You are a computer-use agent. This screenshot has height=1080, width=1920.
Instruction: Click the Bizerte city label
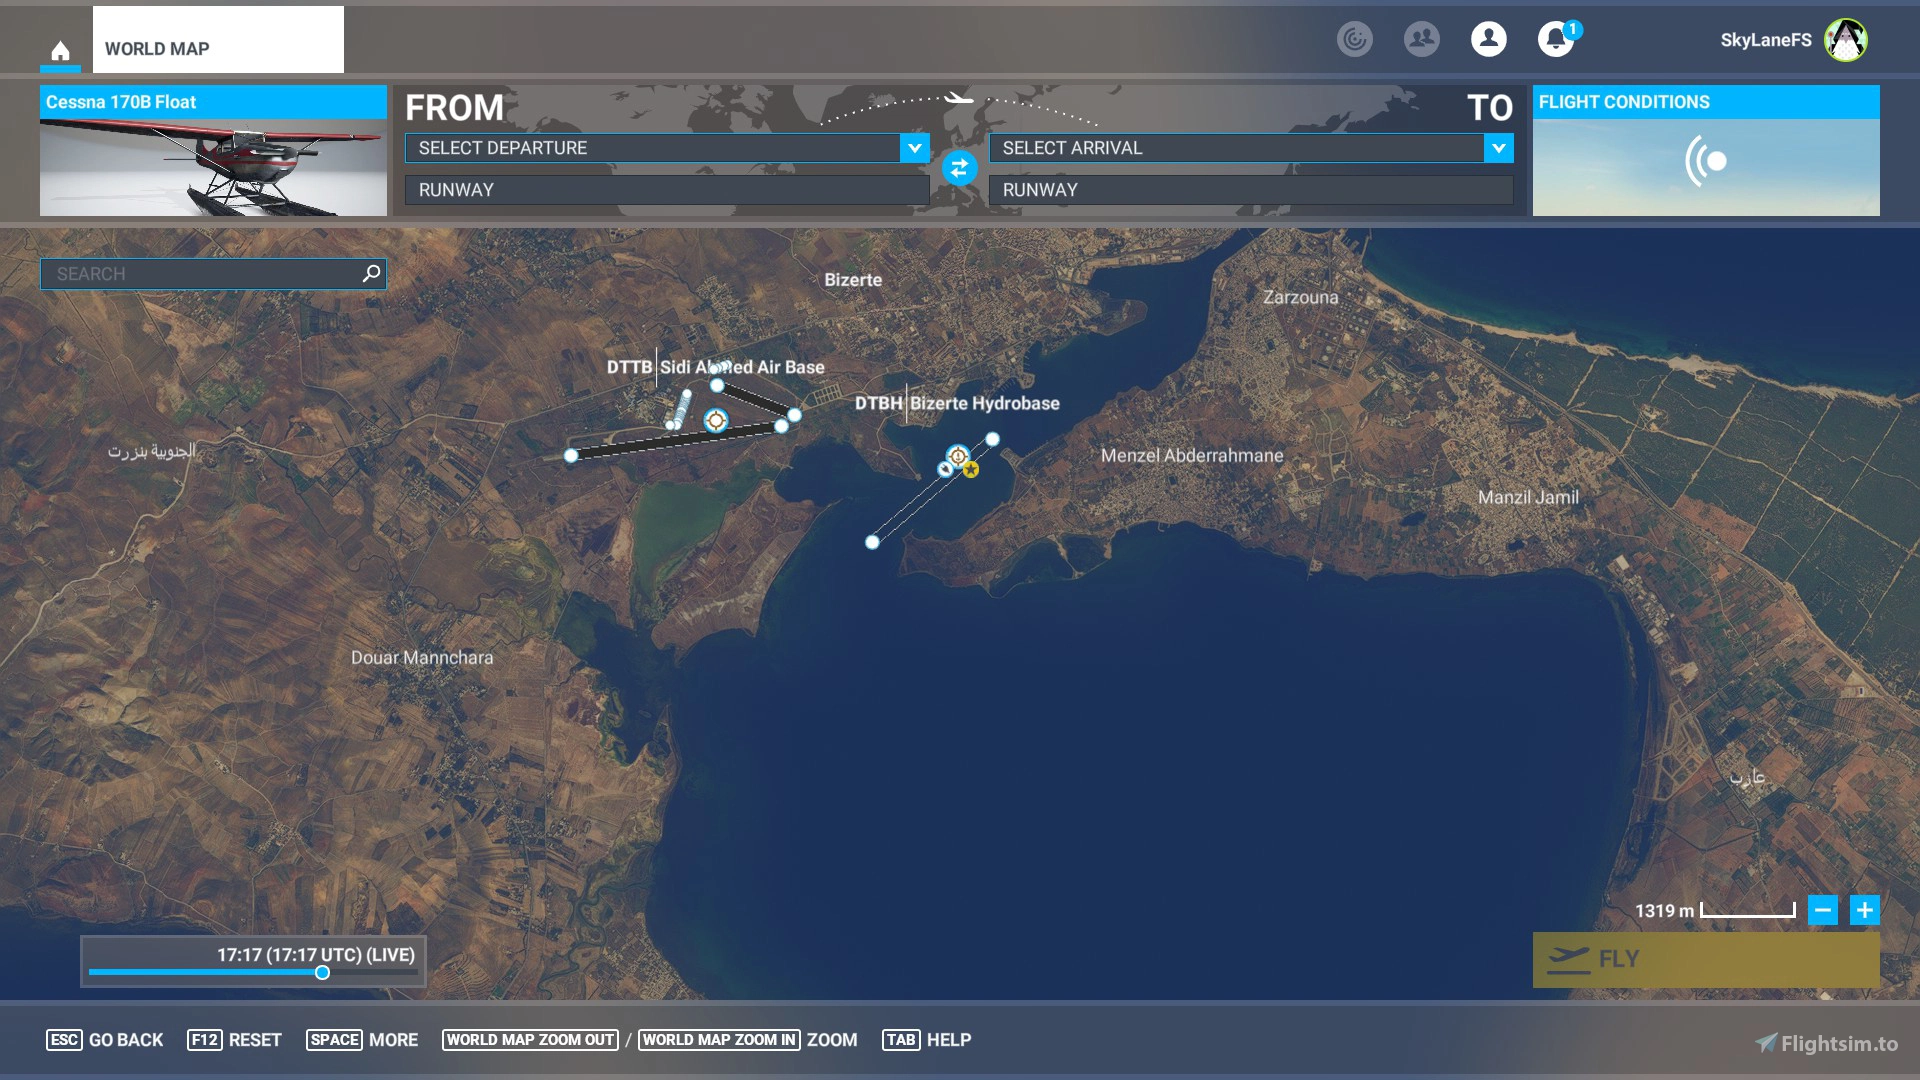[x=853, y=280]
